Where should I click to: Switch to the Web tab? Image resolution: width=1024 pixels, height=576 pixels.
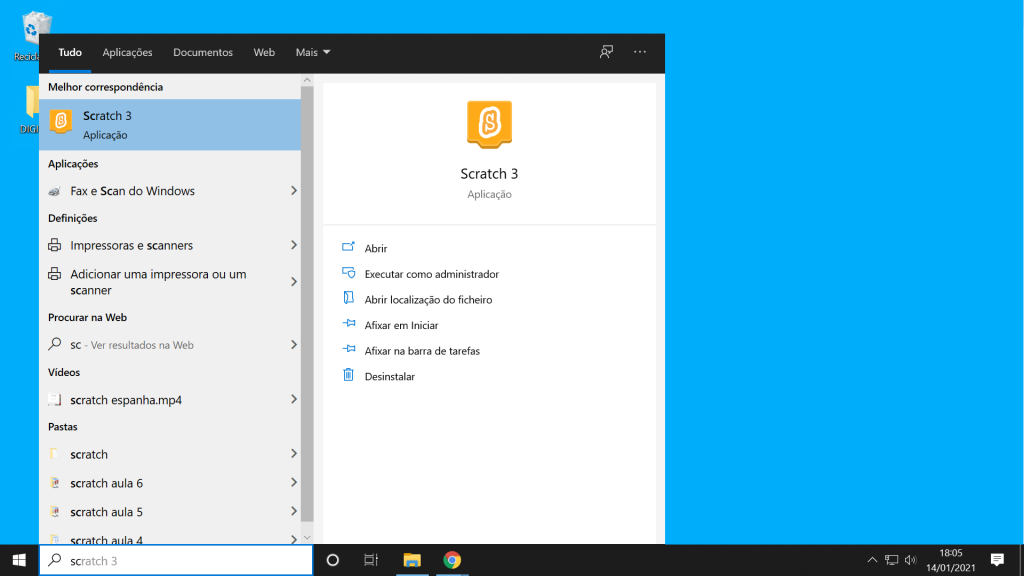[264, 52]
